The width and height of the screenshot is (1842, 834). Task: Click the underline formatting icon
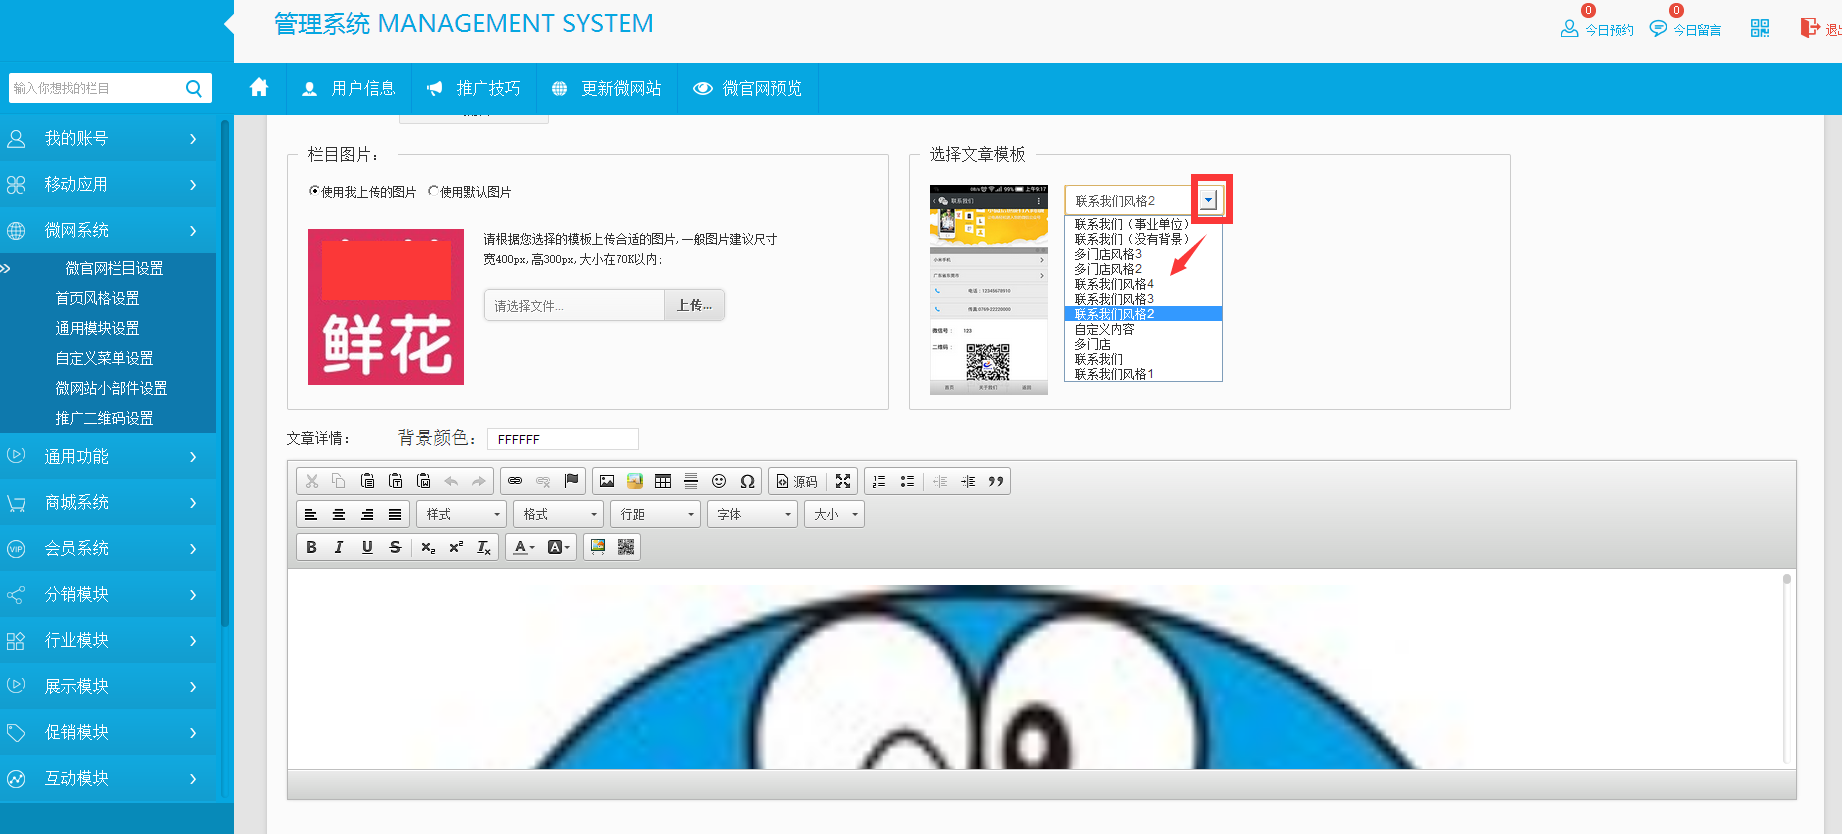point(367,547)
